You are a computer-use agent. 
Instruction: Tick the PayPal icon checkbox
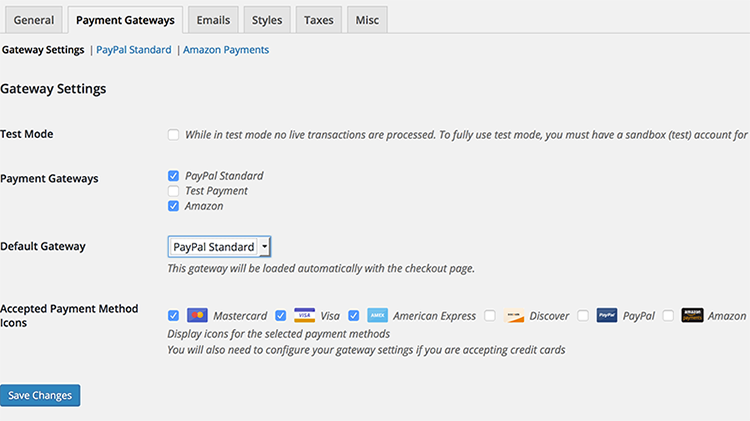coord(583,316)
